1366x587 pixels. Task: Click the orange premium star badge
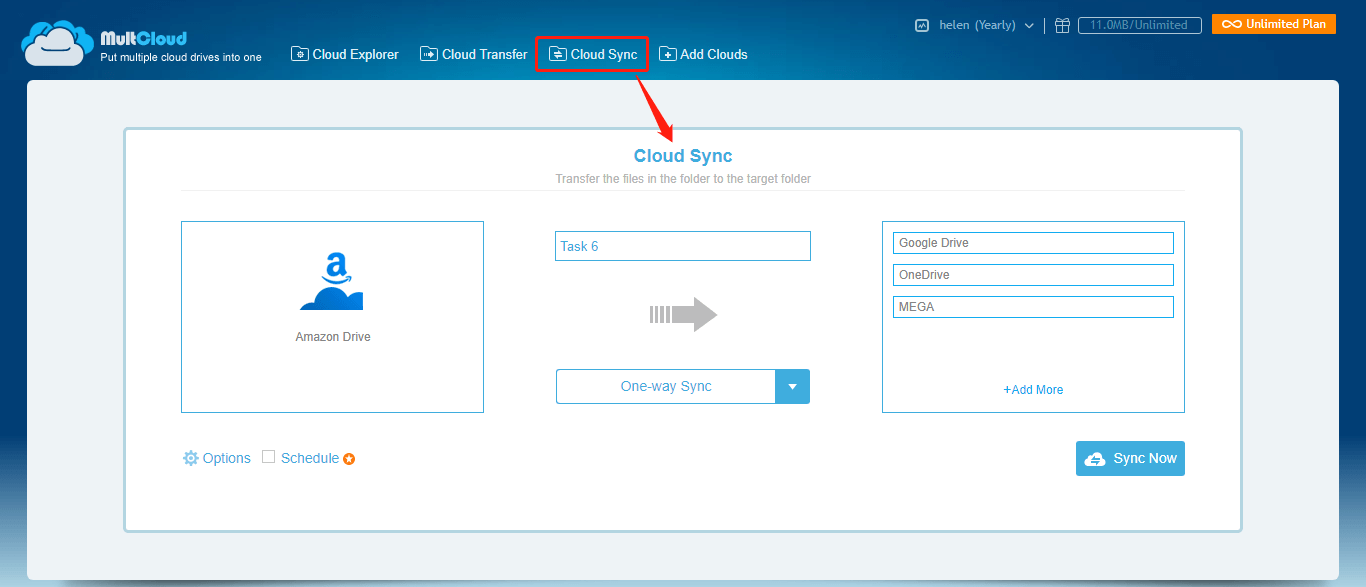[349, 459]
